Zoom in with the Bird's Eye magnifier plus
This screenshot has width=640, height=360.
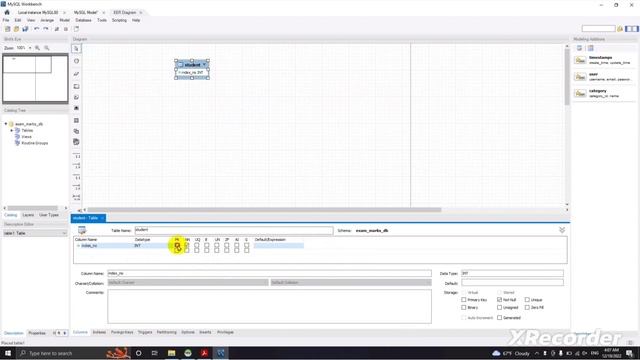tap(38, 48)
